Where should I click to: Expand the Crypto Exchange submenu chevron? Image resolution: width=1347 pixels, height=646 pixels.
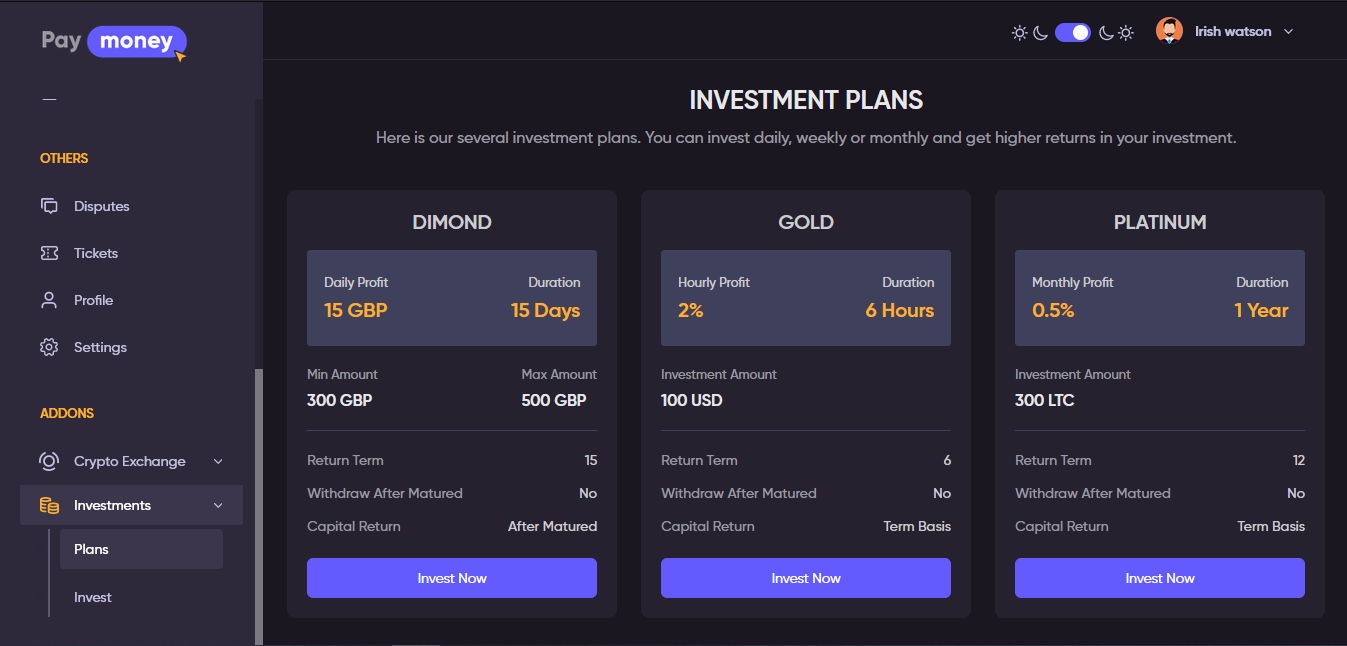218,461
